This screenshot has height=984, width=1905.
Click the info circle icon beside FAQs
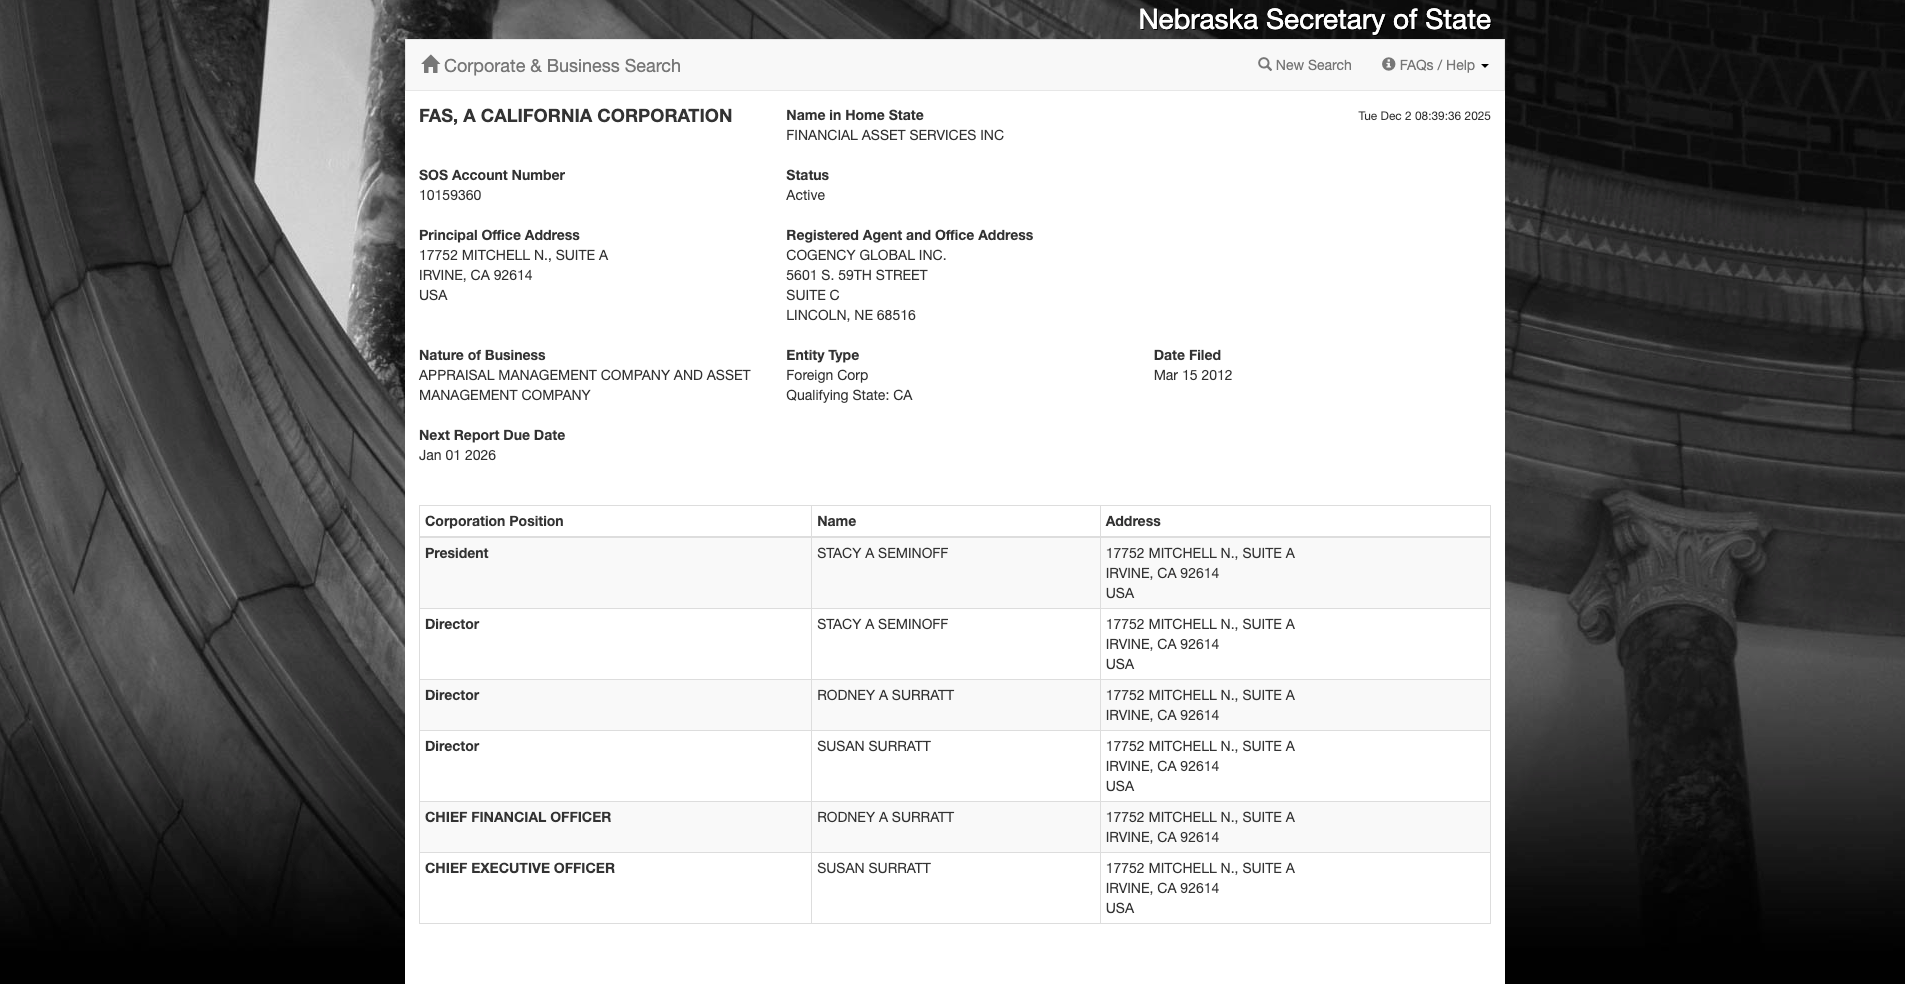coord(1388,65)
